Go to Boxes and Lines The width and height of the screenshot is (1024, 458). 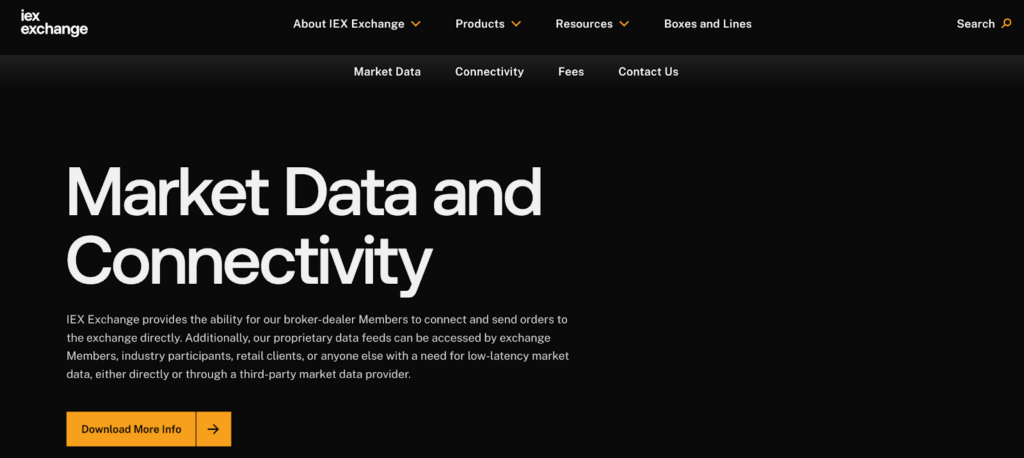pyautogui.click(x=708, y=24)
